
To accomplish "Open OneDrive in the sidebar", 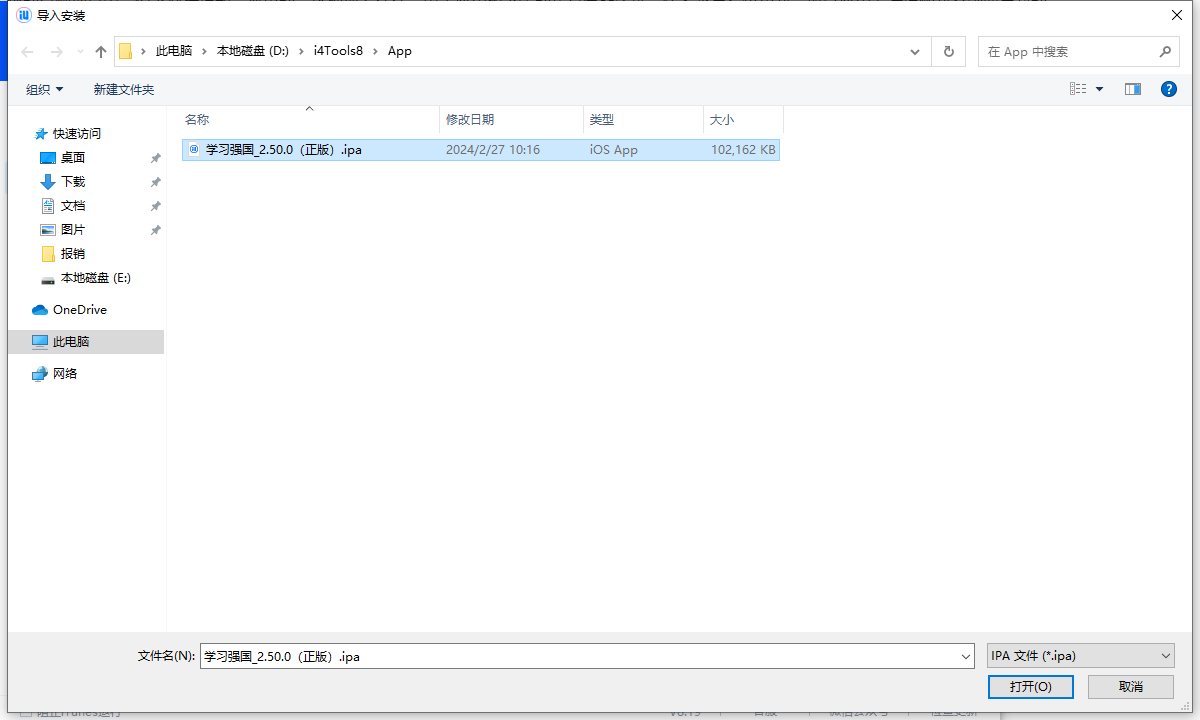I will click(79, 310).
